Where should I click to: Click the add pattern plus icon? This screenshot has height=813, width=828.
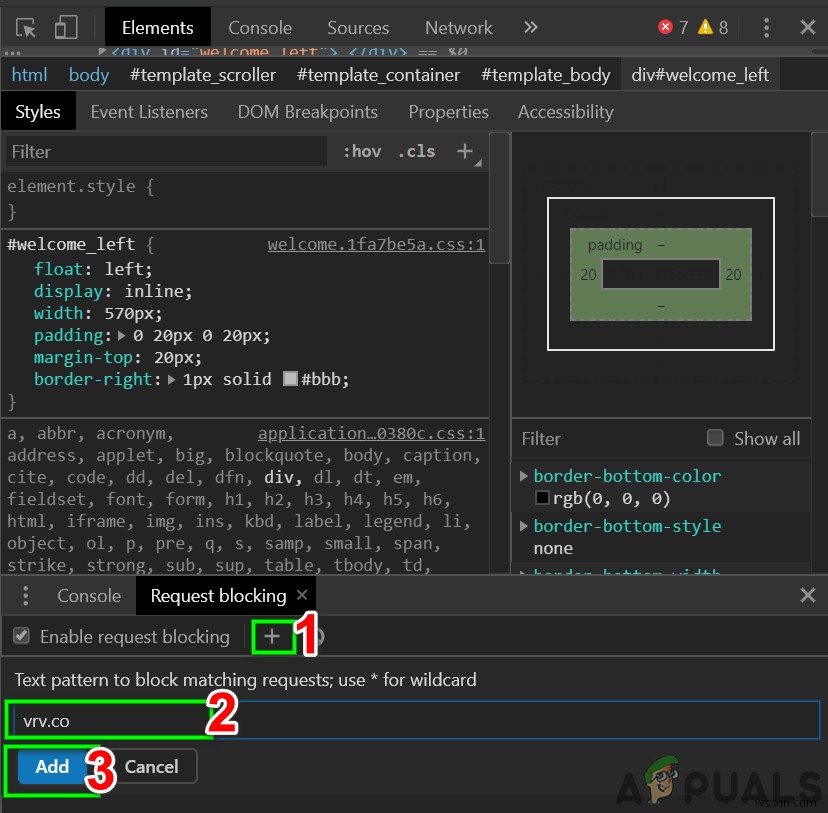tap(272, 636)
